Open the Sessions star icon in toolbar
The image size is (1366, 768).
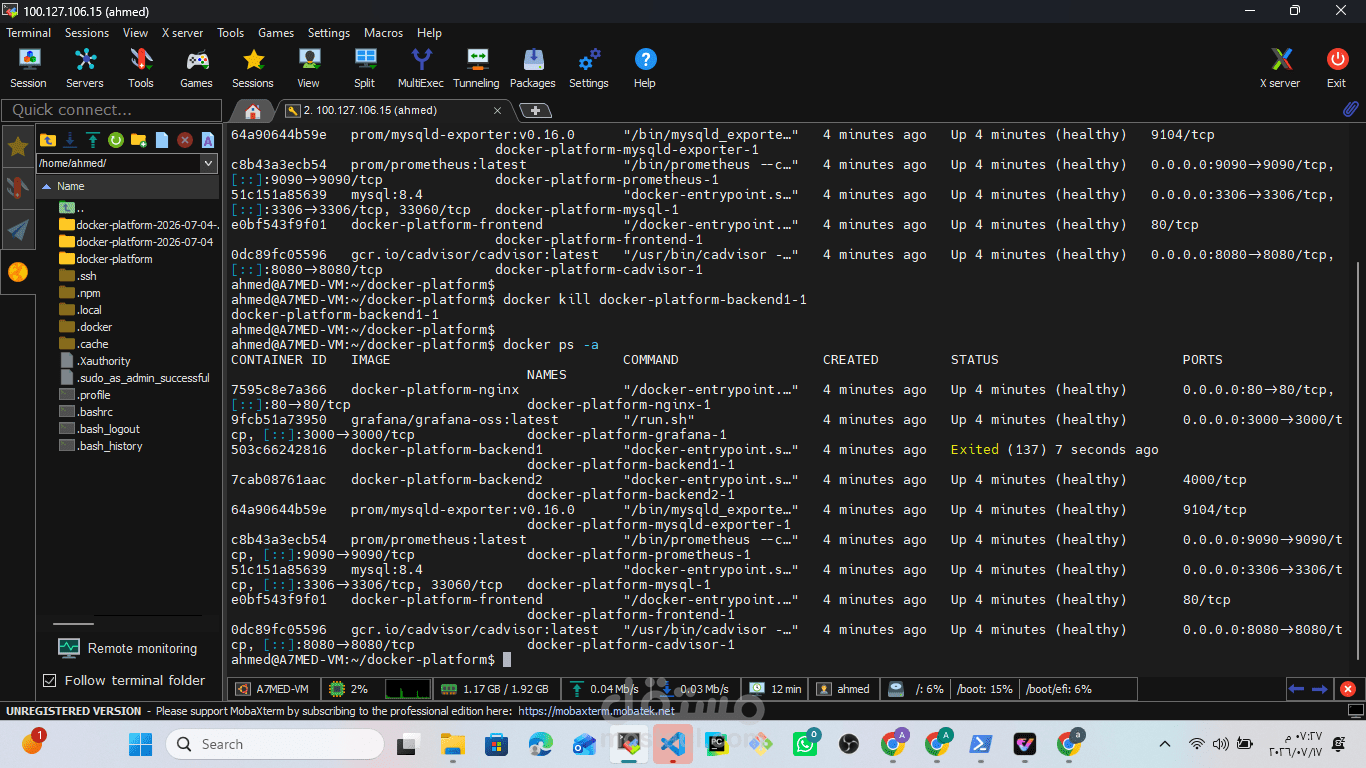tap(253, 68)
